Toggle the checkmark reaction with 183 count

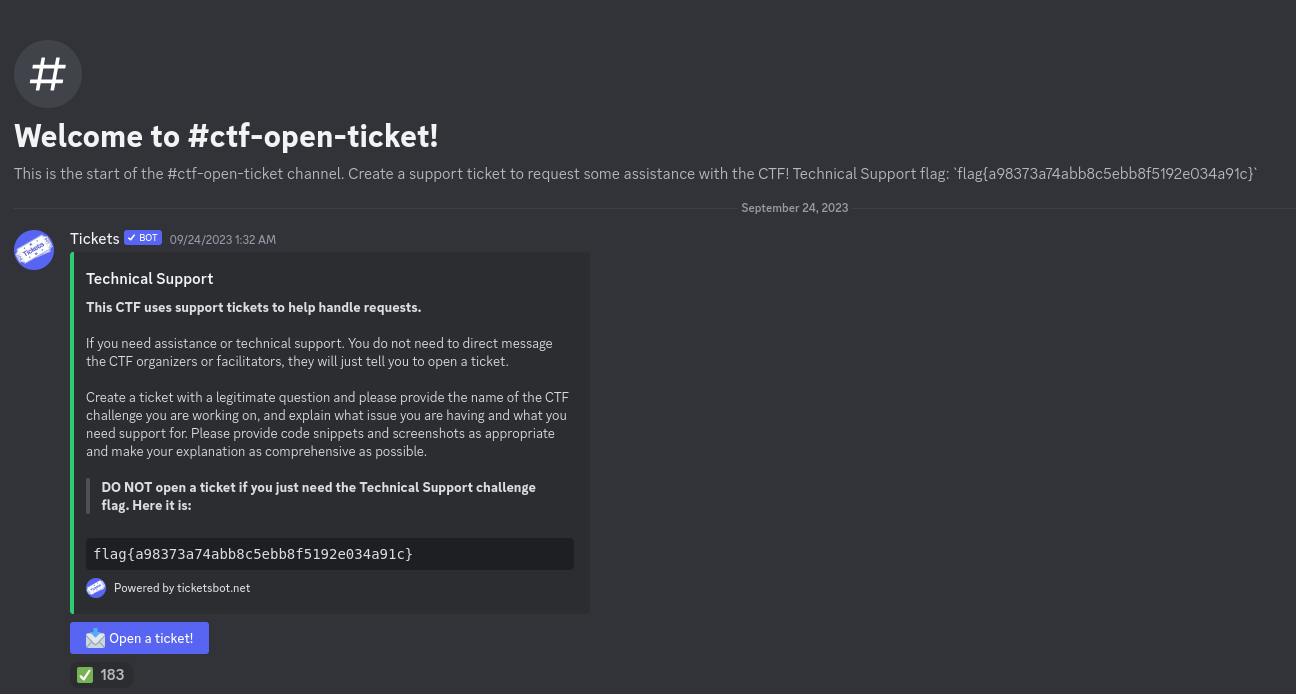click(101, 675)
